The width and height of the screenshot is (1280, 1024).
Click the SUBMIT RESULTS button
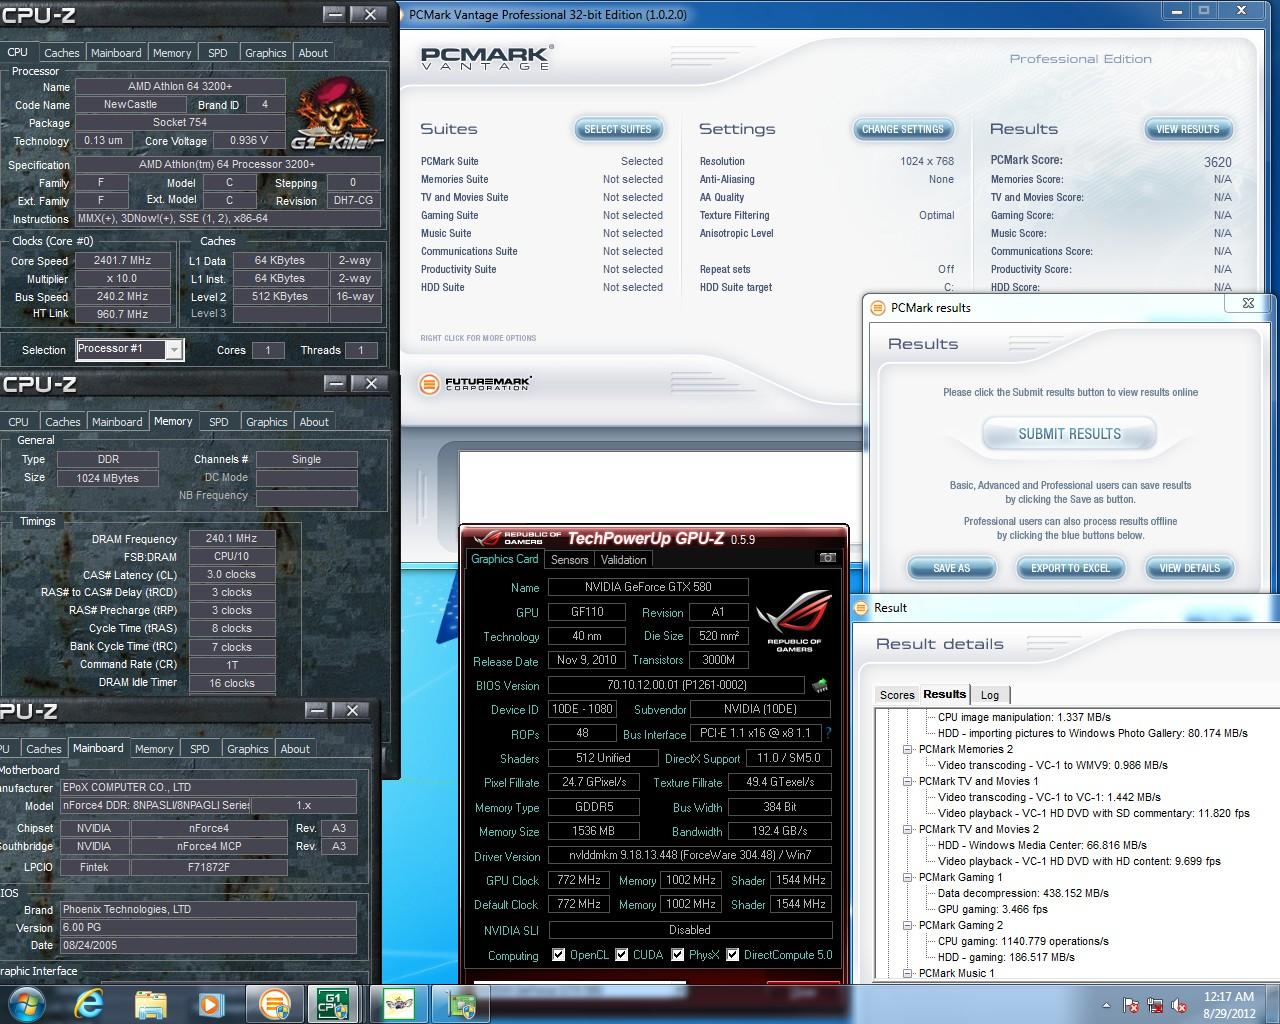coord(1069,434)
